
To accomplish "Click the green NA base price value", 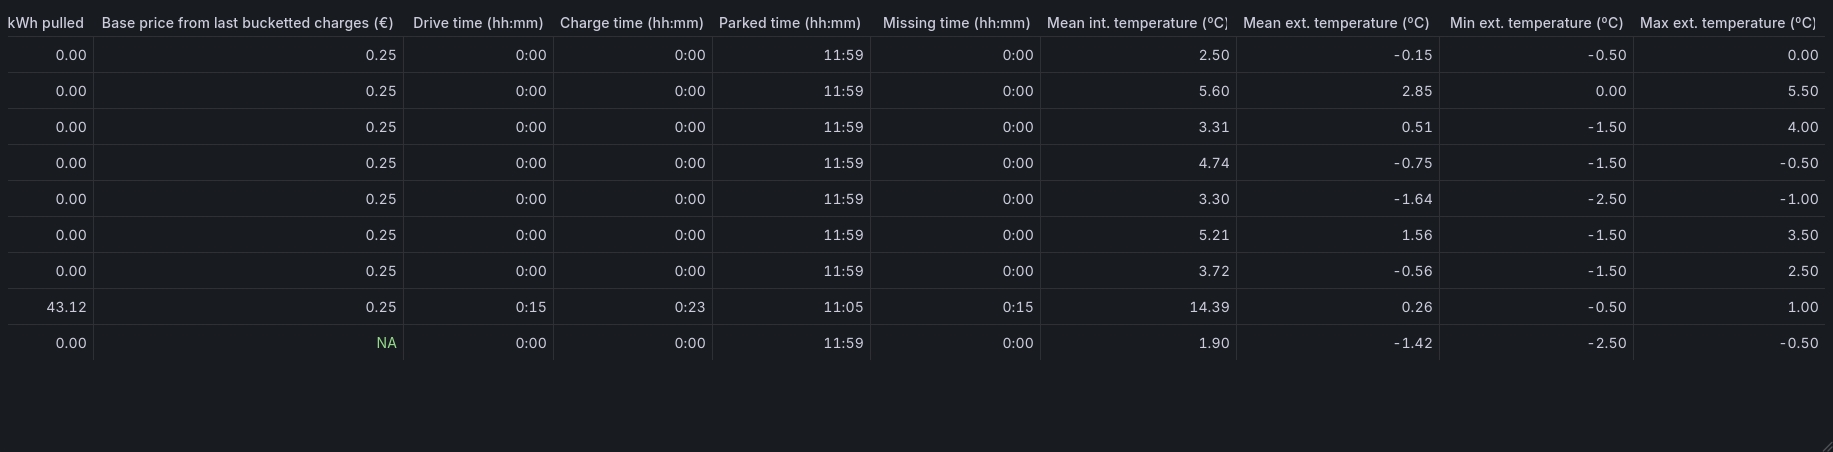I will point(386,343).
